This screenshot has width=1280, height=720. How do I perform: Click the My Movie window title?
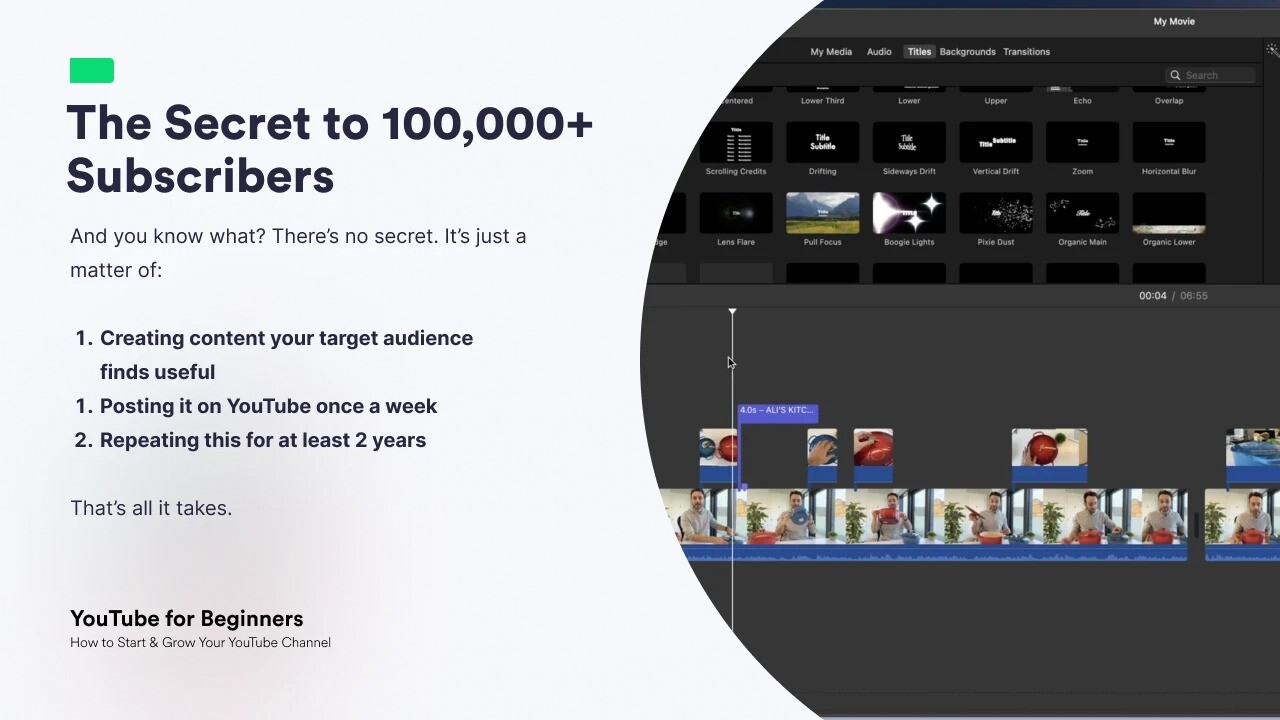(1174, 21)
